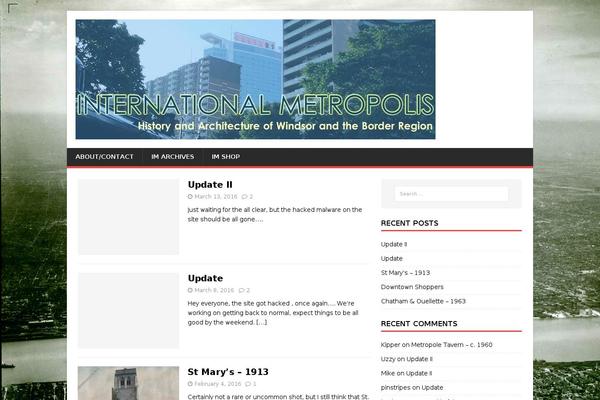Click the International Metropolis header banner
This screenshot has height=400, width=600.
tap(255, 79)
